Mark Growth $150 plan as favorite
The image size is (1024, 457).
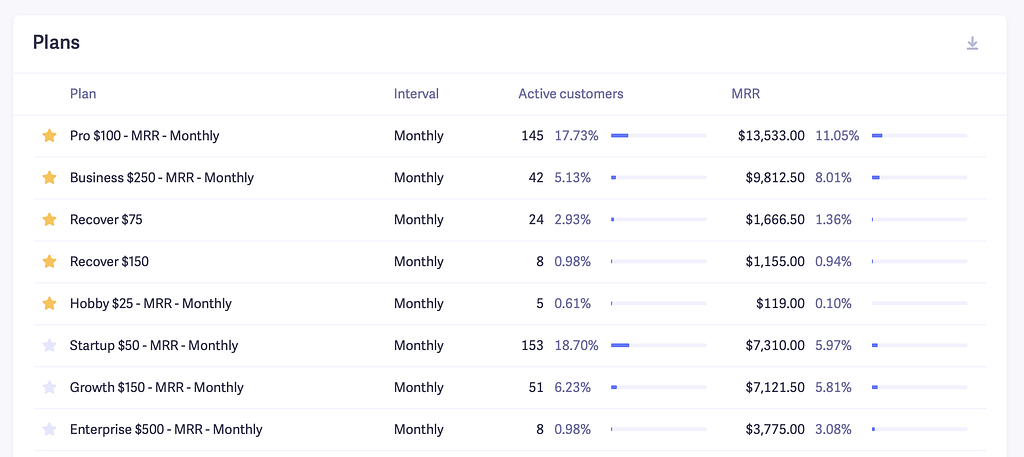click(x=49, y=388)
